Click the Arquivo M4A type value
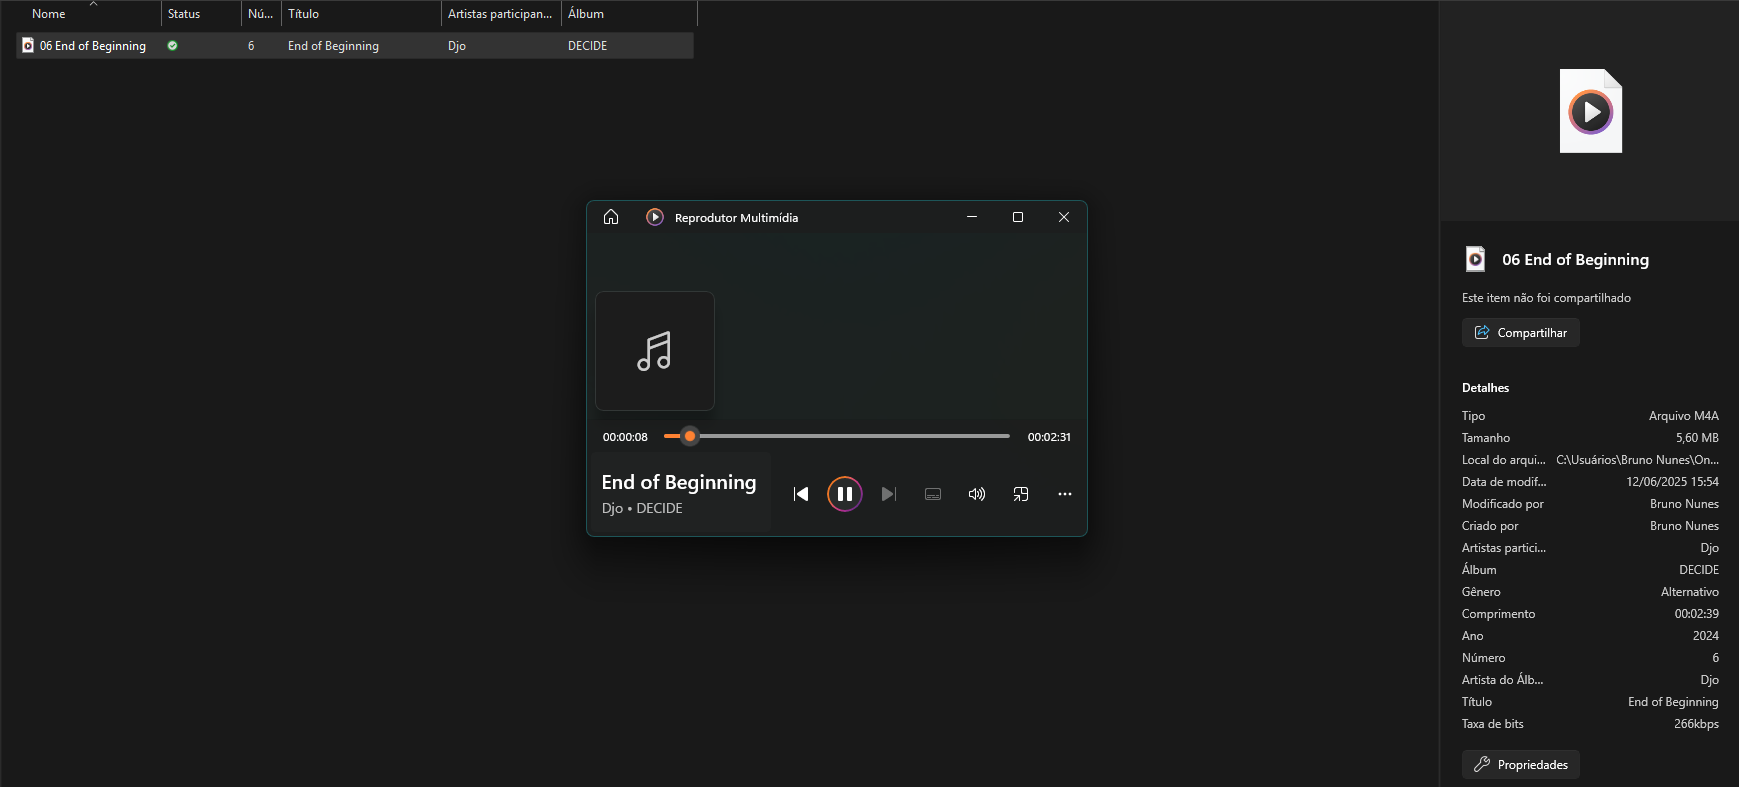This screenshot has height=787, width=1739. (x=1684, y=416)
